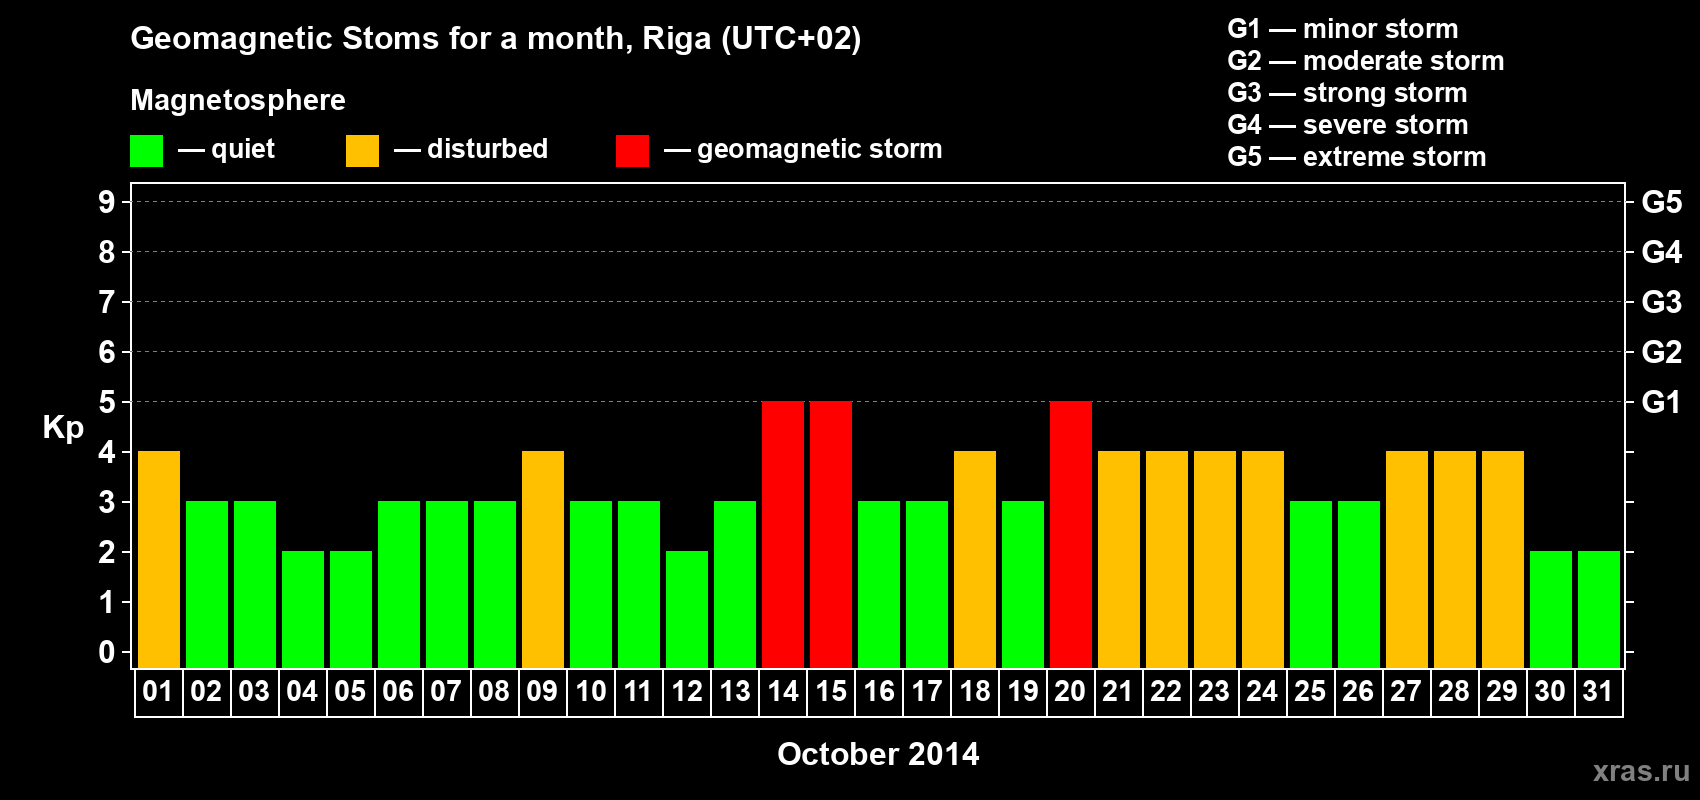Screen dimensions: 1700x800
Task: Click the red geomagnetic storm legend swatch
Action: pos(632,151)
